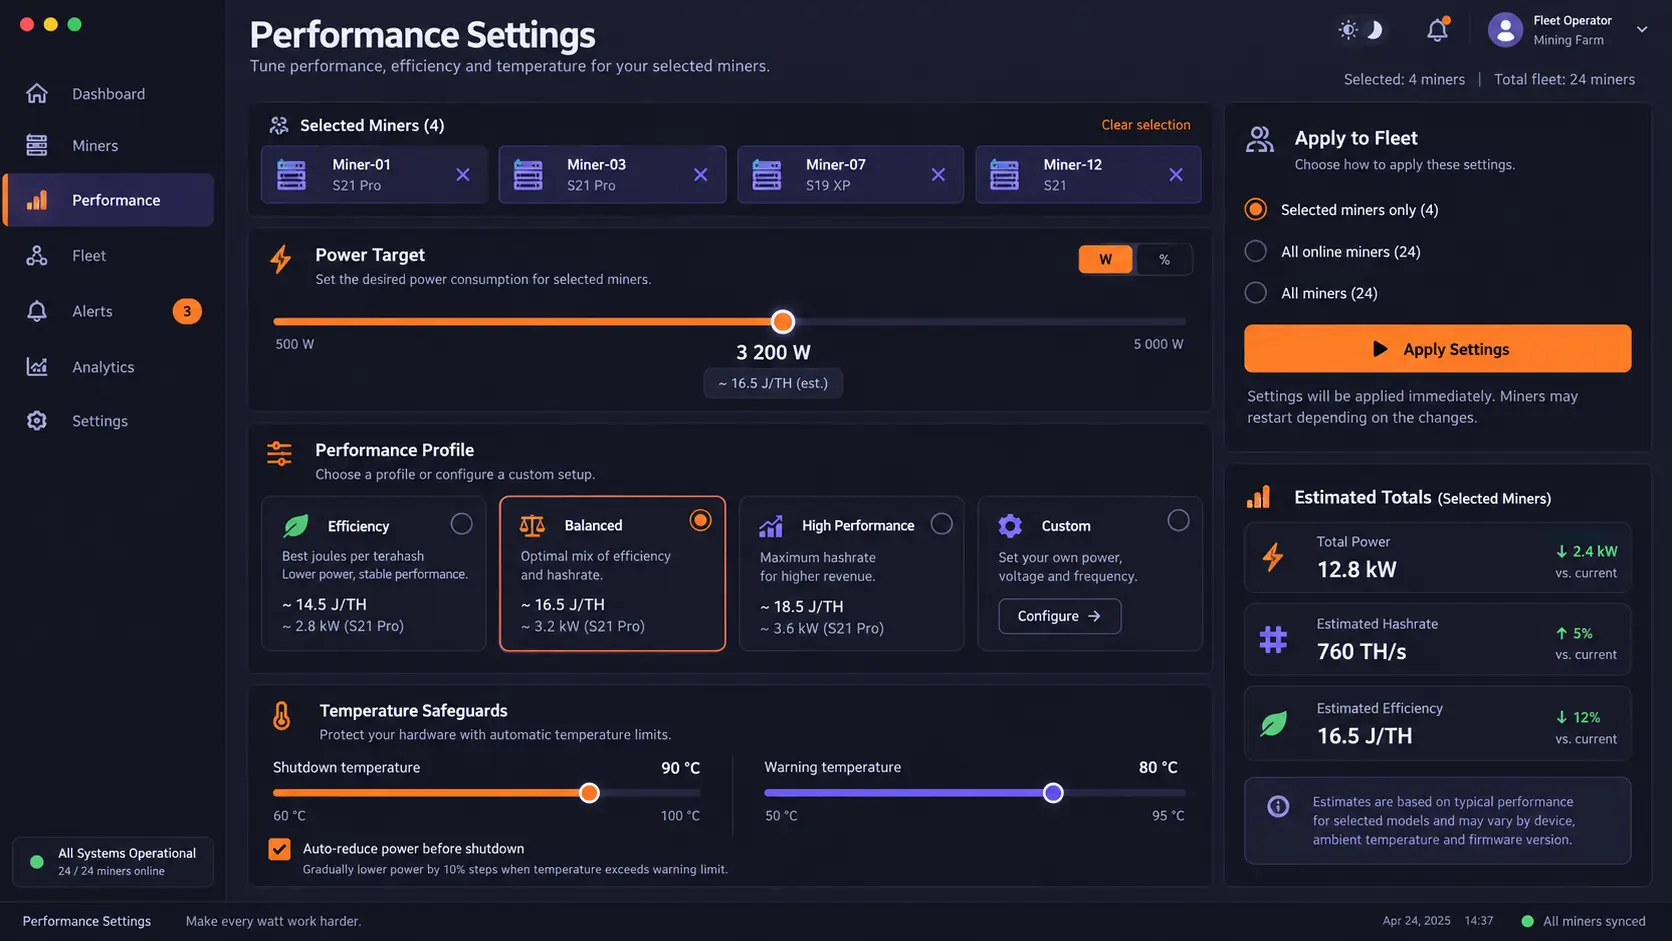Click the Performance Profile sliders icon

pyautogui.click(x=279, y=454)
